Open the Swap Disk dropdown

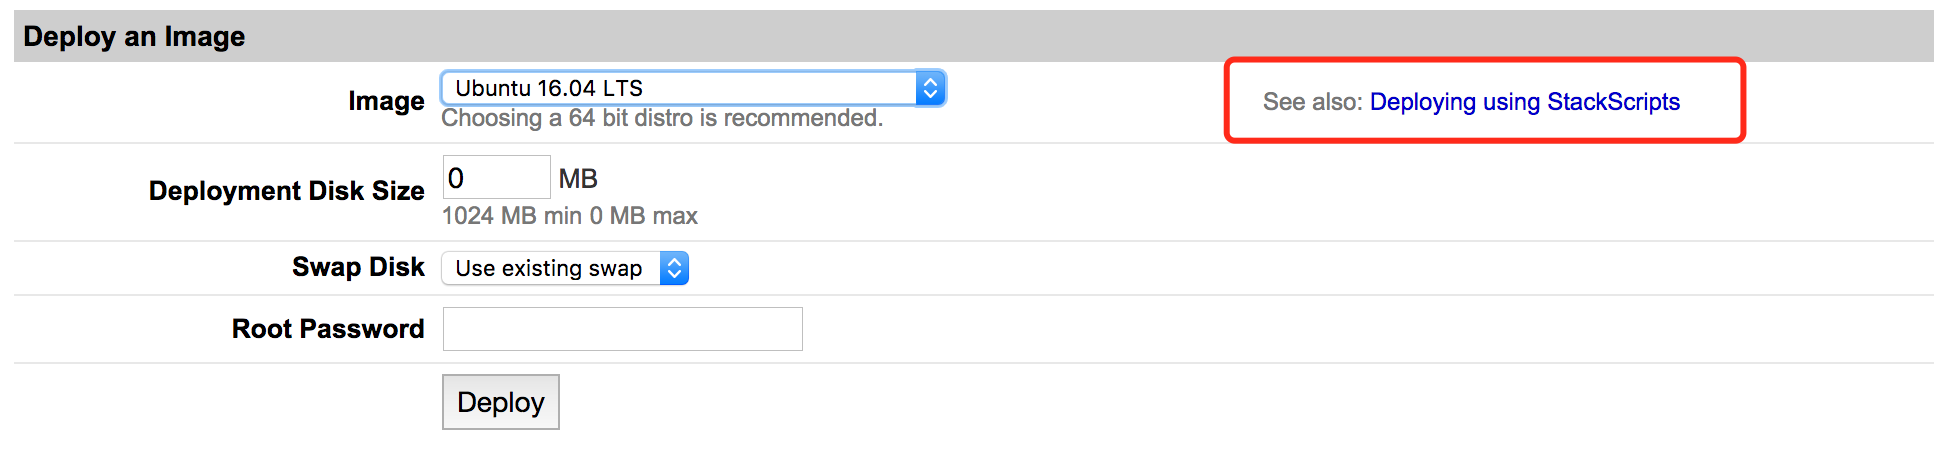[565, 268]
